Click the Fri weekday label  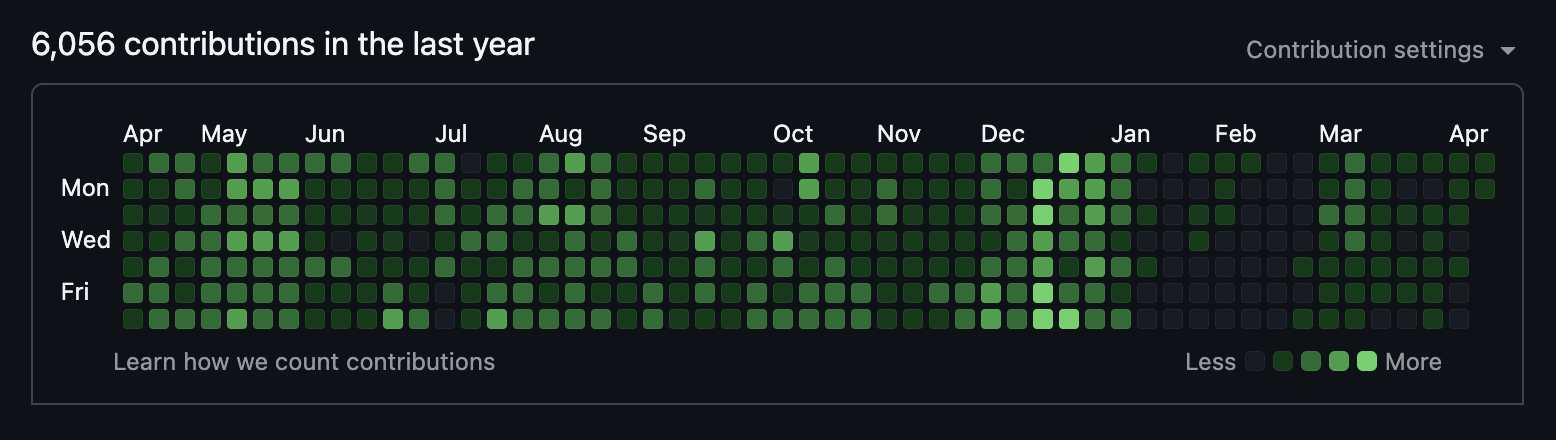(76, 292)
